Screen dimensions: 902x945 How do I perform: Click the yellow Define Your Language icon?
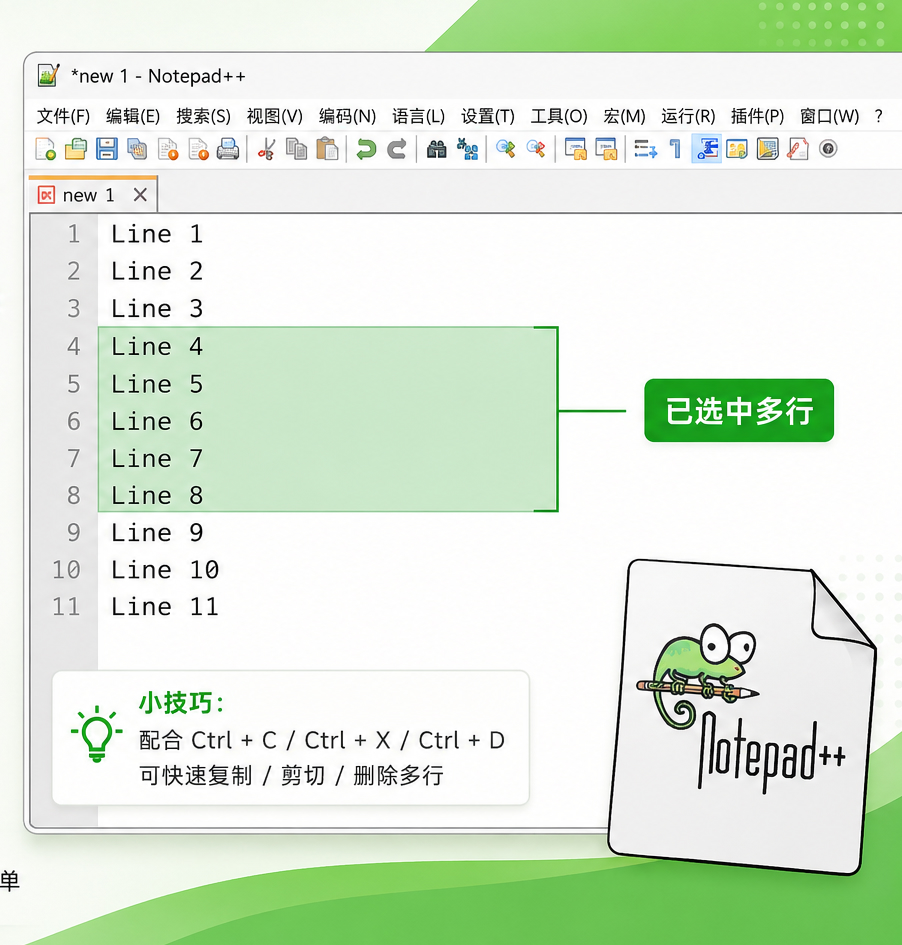tap(737, 149)
